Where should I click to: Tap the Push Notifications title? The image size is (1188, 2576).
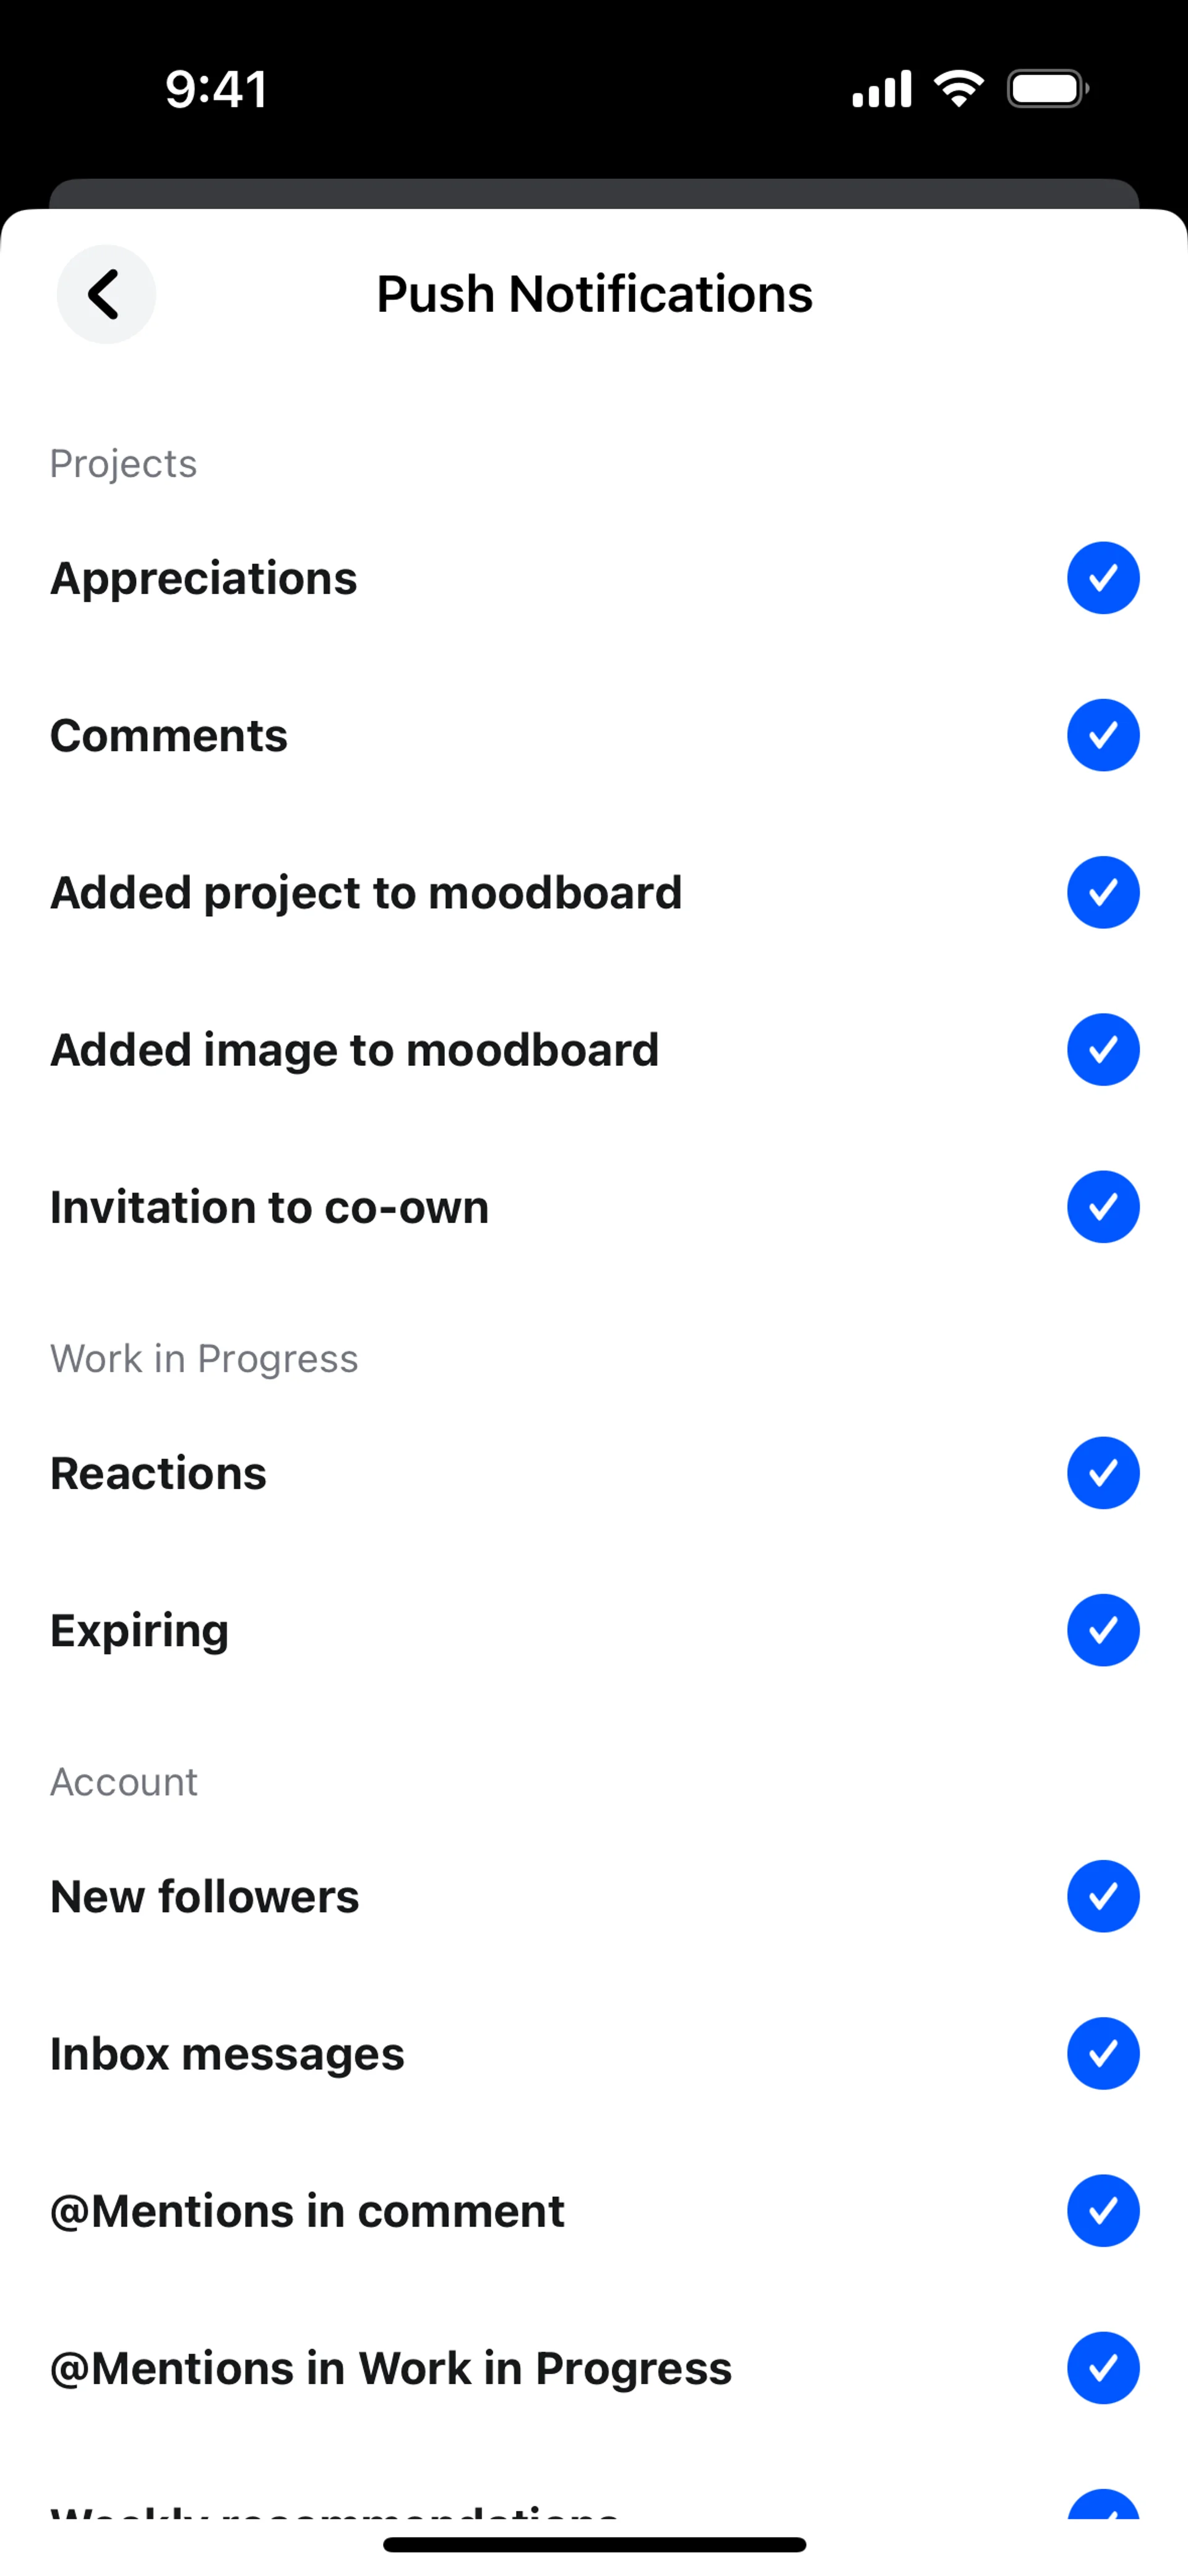click(594, 294)
